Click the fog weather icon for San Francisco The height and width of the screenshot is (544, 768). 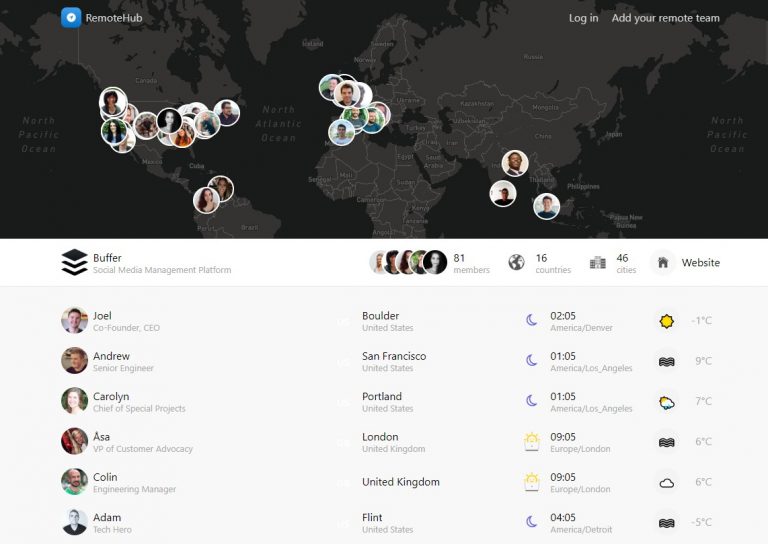coord(667,361)
